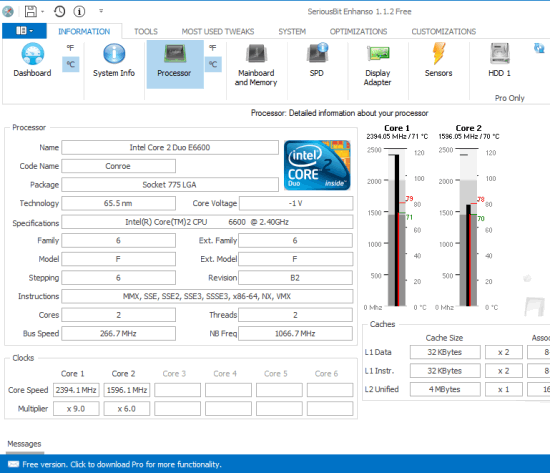This screenshot has height=473, width=550.
Task: Click the Threads value field
Action: pyautogui.click(x=295, y=315)
